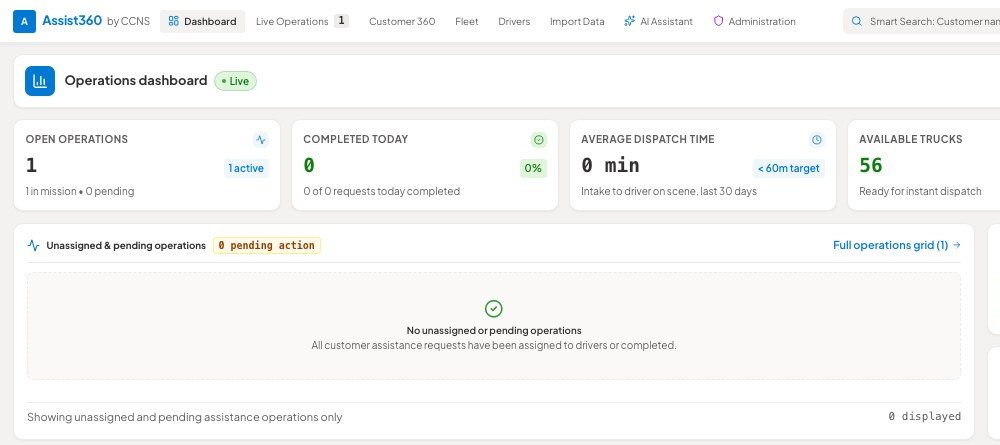Click the green checkmark circle icon
This screenshot has width=1000, height=445.
494,309
